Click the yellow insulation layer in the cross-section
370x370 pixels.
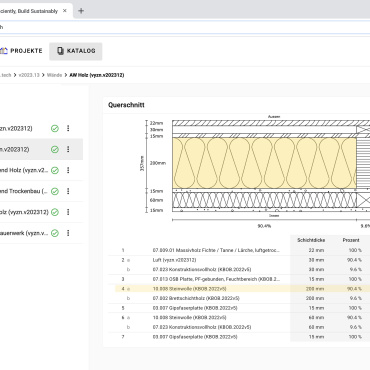[x=264, y=163]
